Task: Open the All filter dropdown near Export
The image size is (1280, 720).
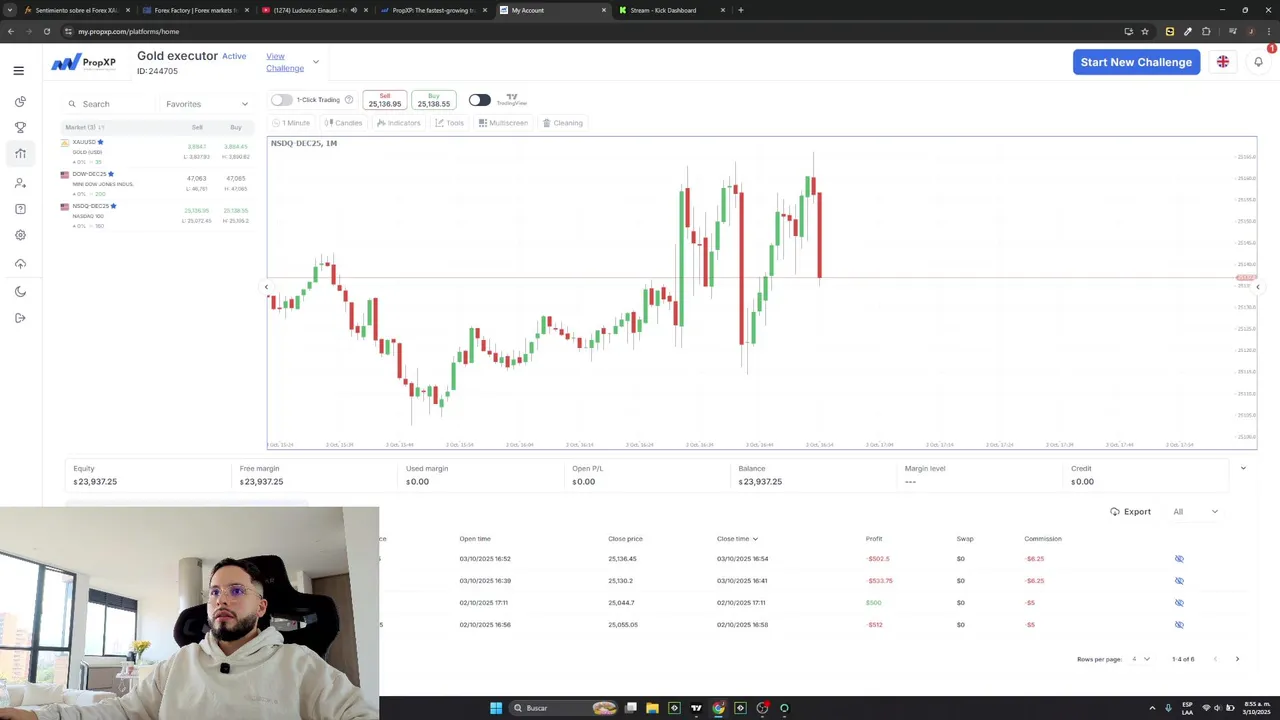Action: pos(1196,512)
